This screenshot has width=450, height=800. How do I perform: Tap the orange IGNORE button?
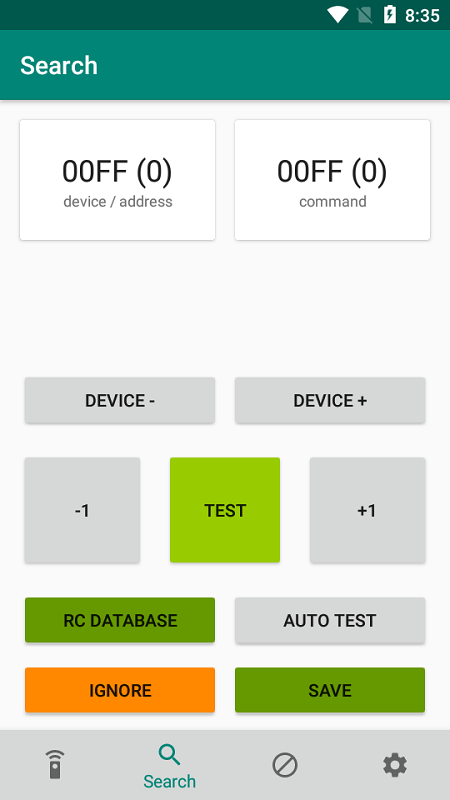(x=120, y=690)
